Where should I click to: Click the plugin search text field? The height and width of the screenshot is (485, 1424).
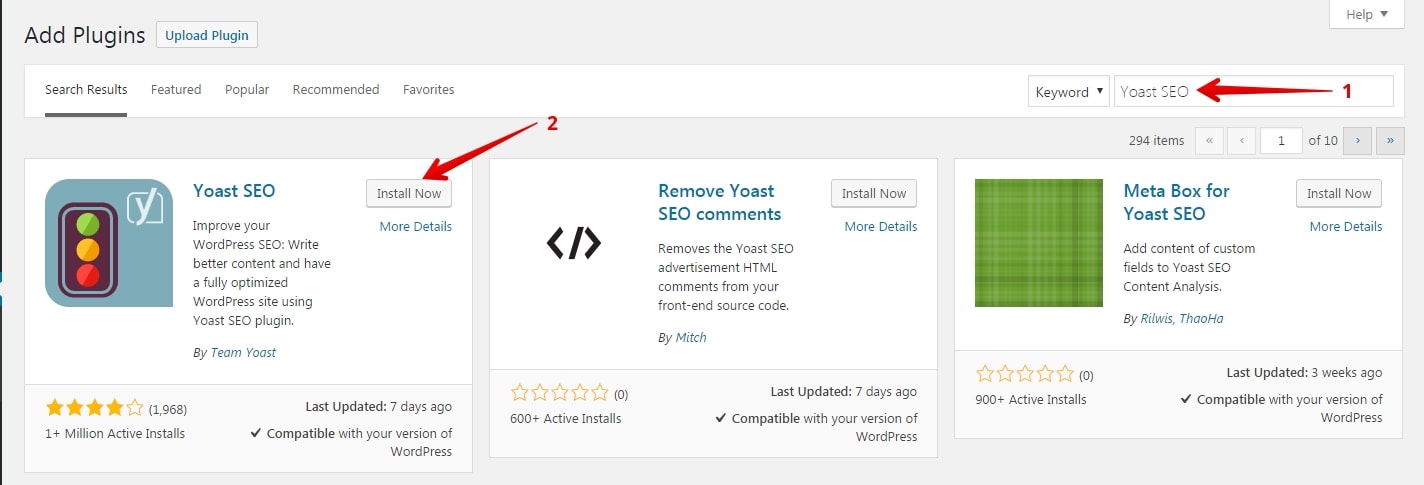(x=1253, y=91)
